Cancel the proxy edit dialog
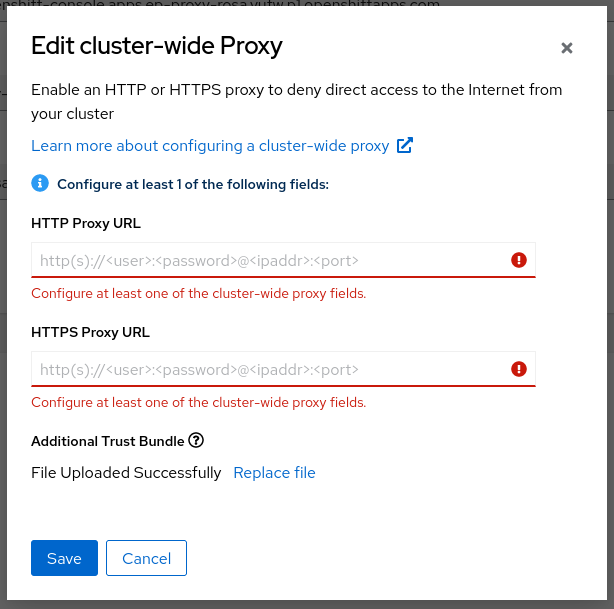614x609 pixels. coord(146,559)
